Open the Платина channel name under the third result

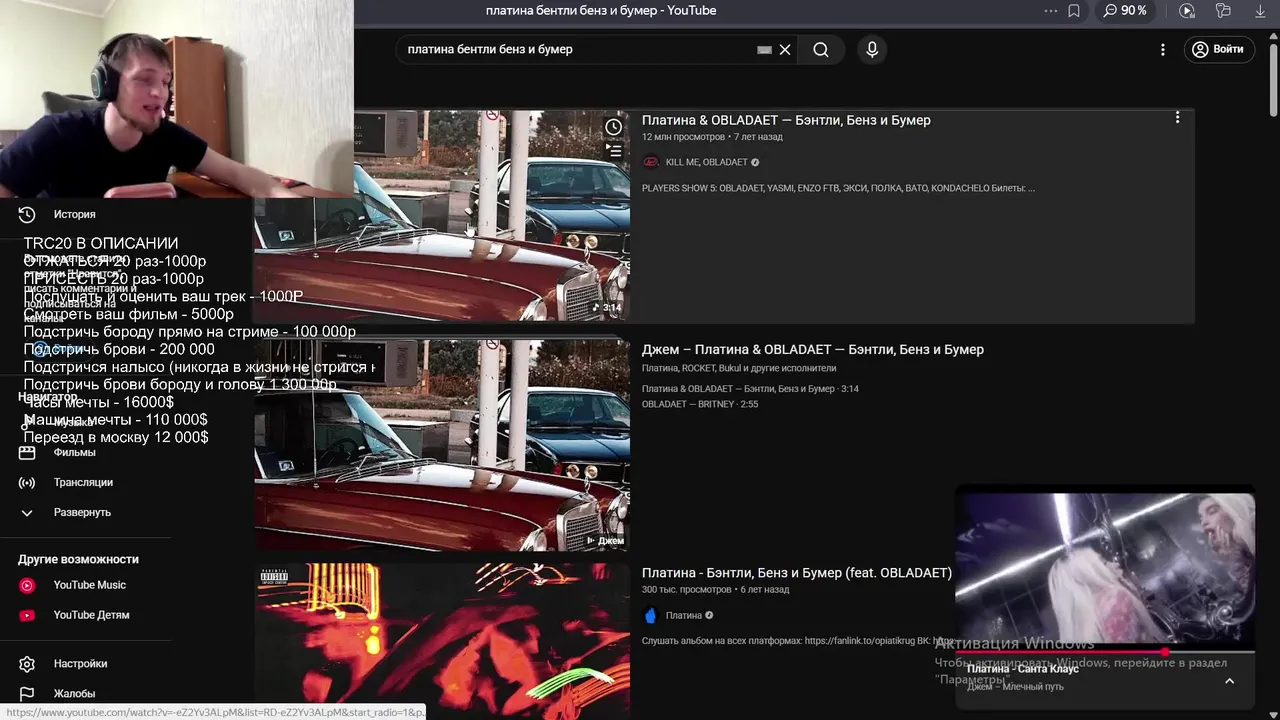click(x=683, y=616)
